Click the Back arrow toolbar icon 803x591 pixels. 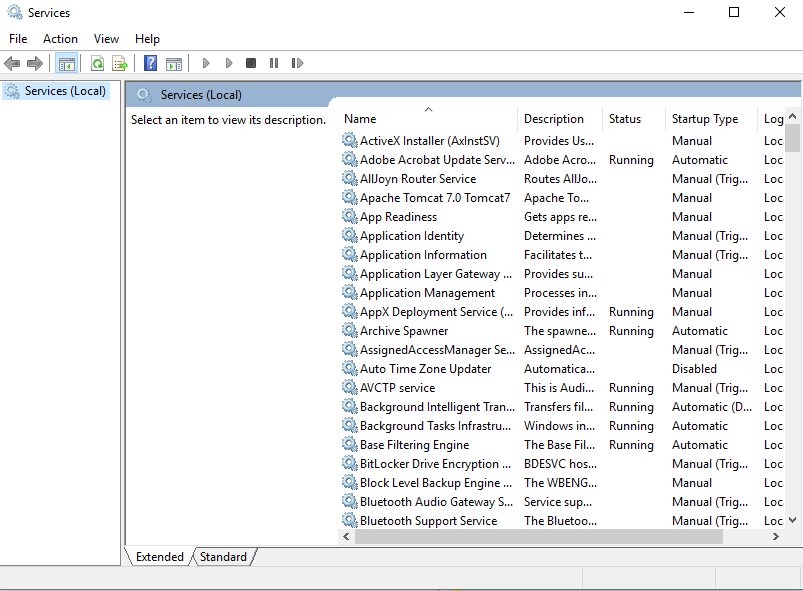(12, 64)
